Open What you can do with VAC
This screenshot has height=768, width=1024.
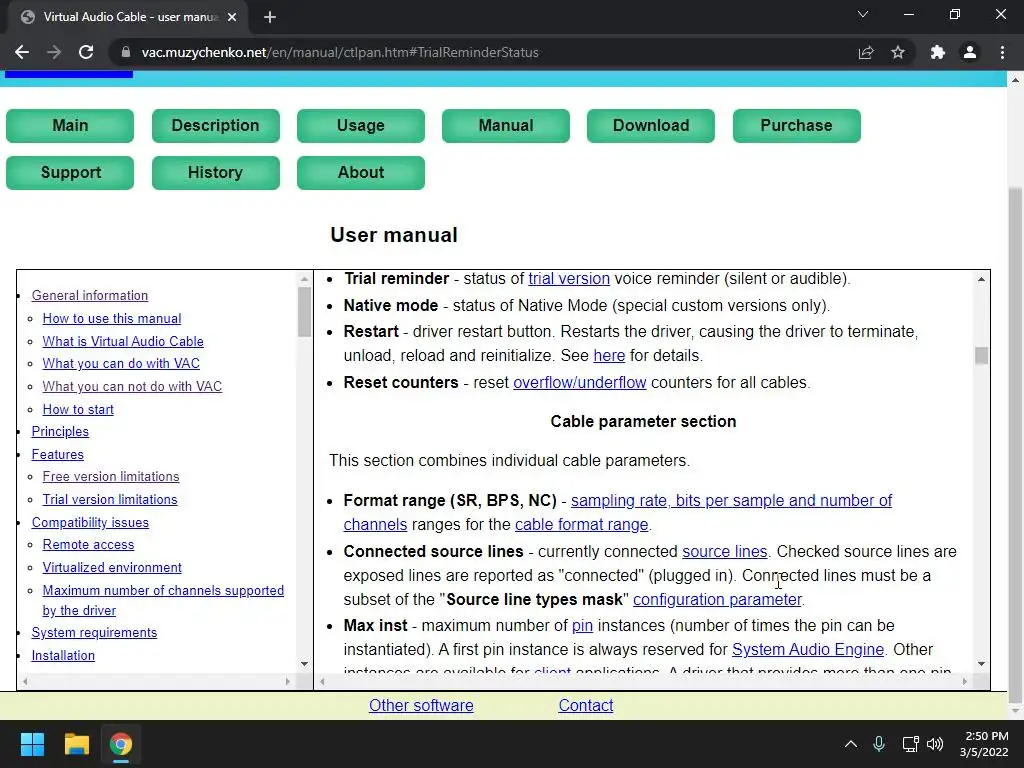pyautogui.click(x=121, y=364)
